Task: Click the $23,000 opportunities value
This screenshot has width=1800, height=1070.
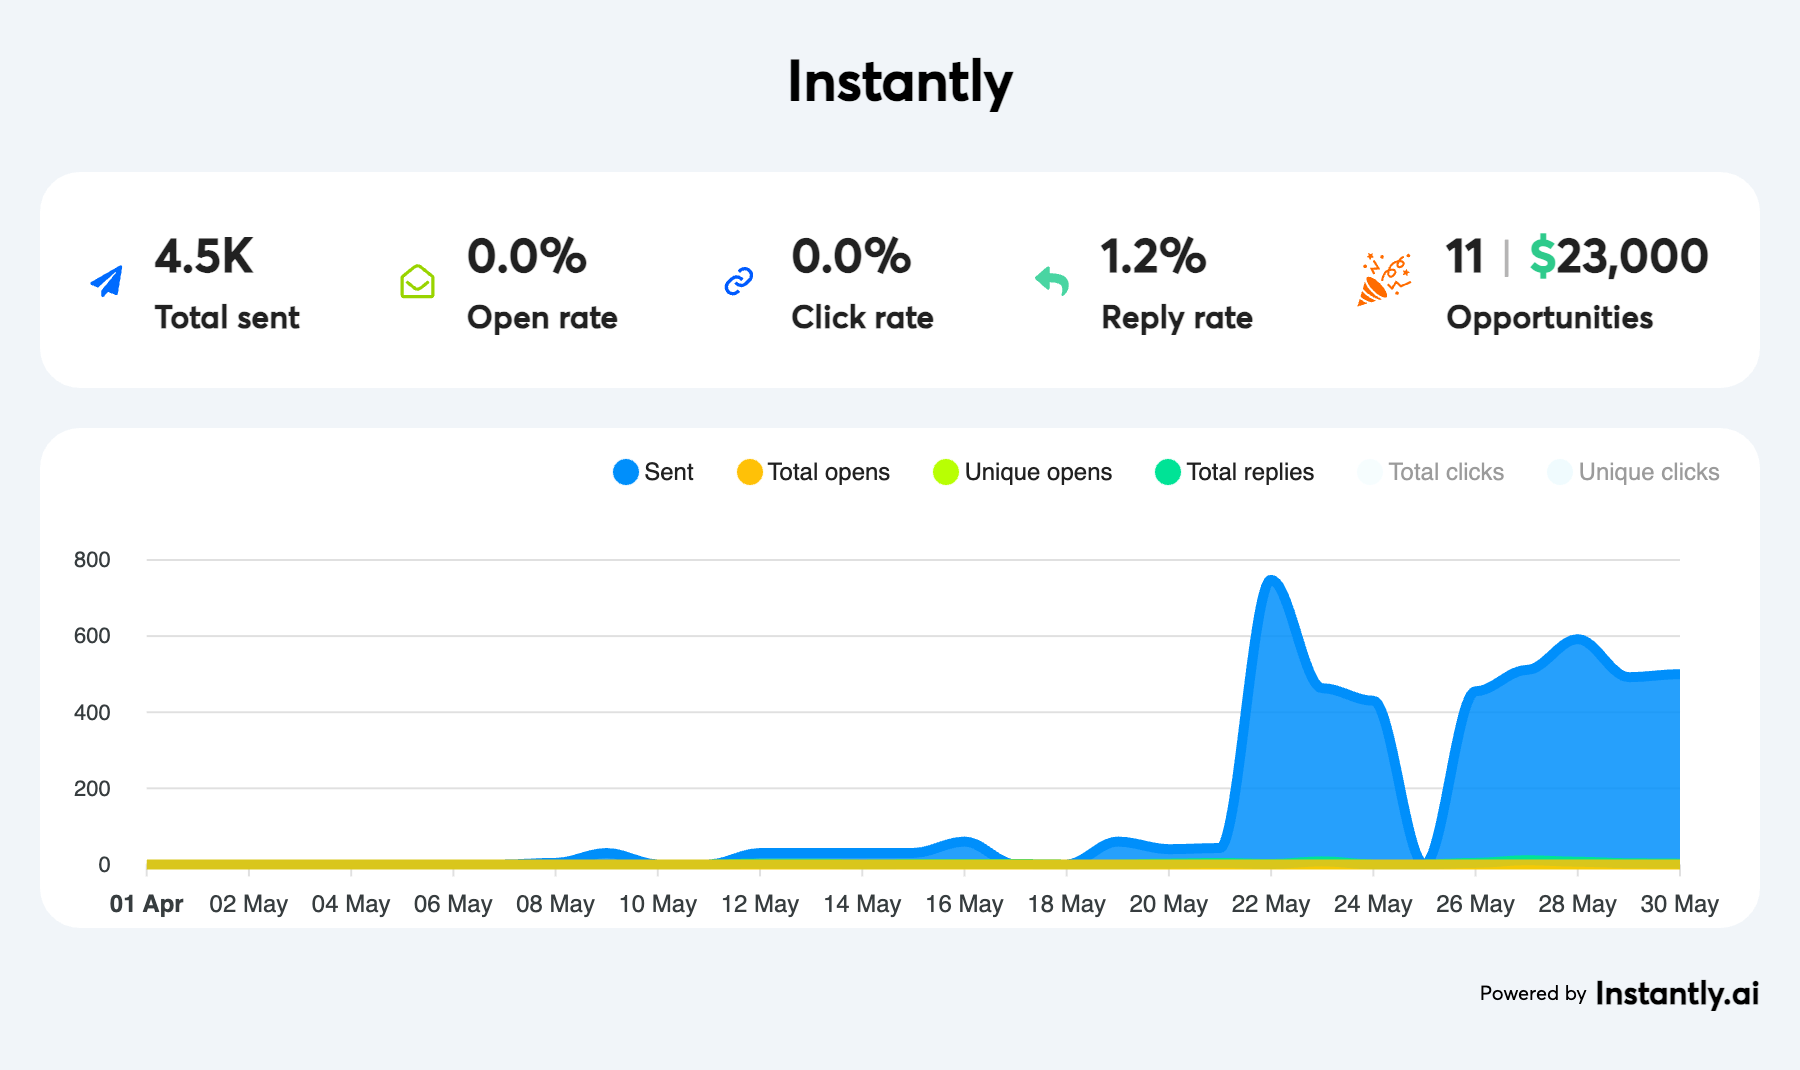Action: 1618,256
